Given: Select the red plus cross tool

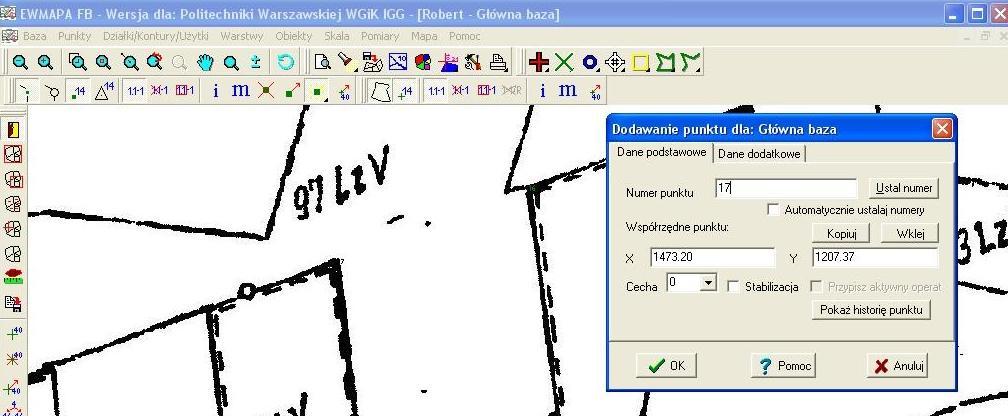Looking at the screenshot, I should (539, 62).
